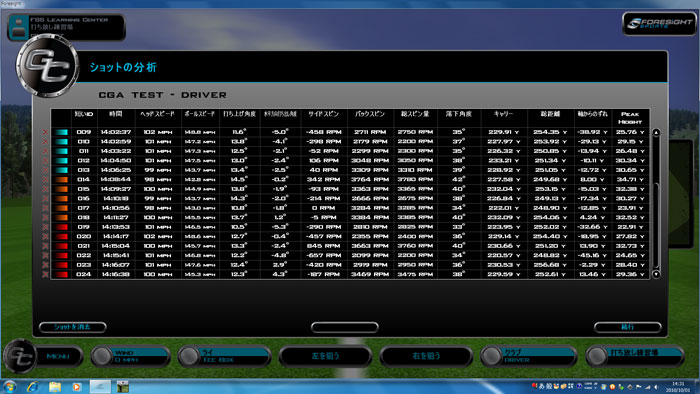Click the GC logo MENU button
Viewport: 700px width, 394px height.
[x=43, y=356]
